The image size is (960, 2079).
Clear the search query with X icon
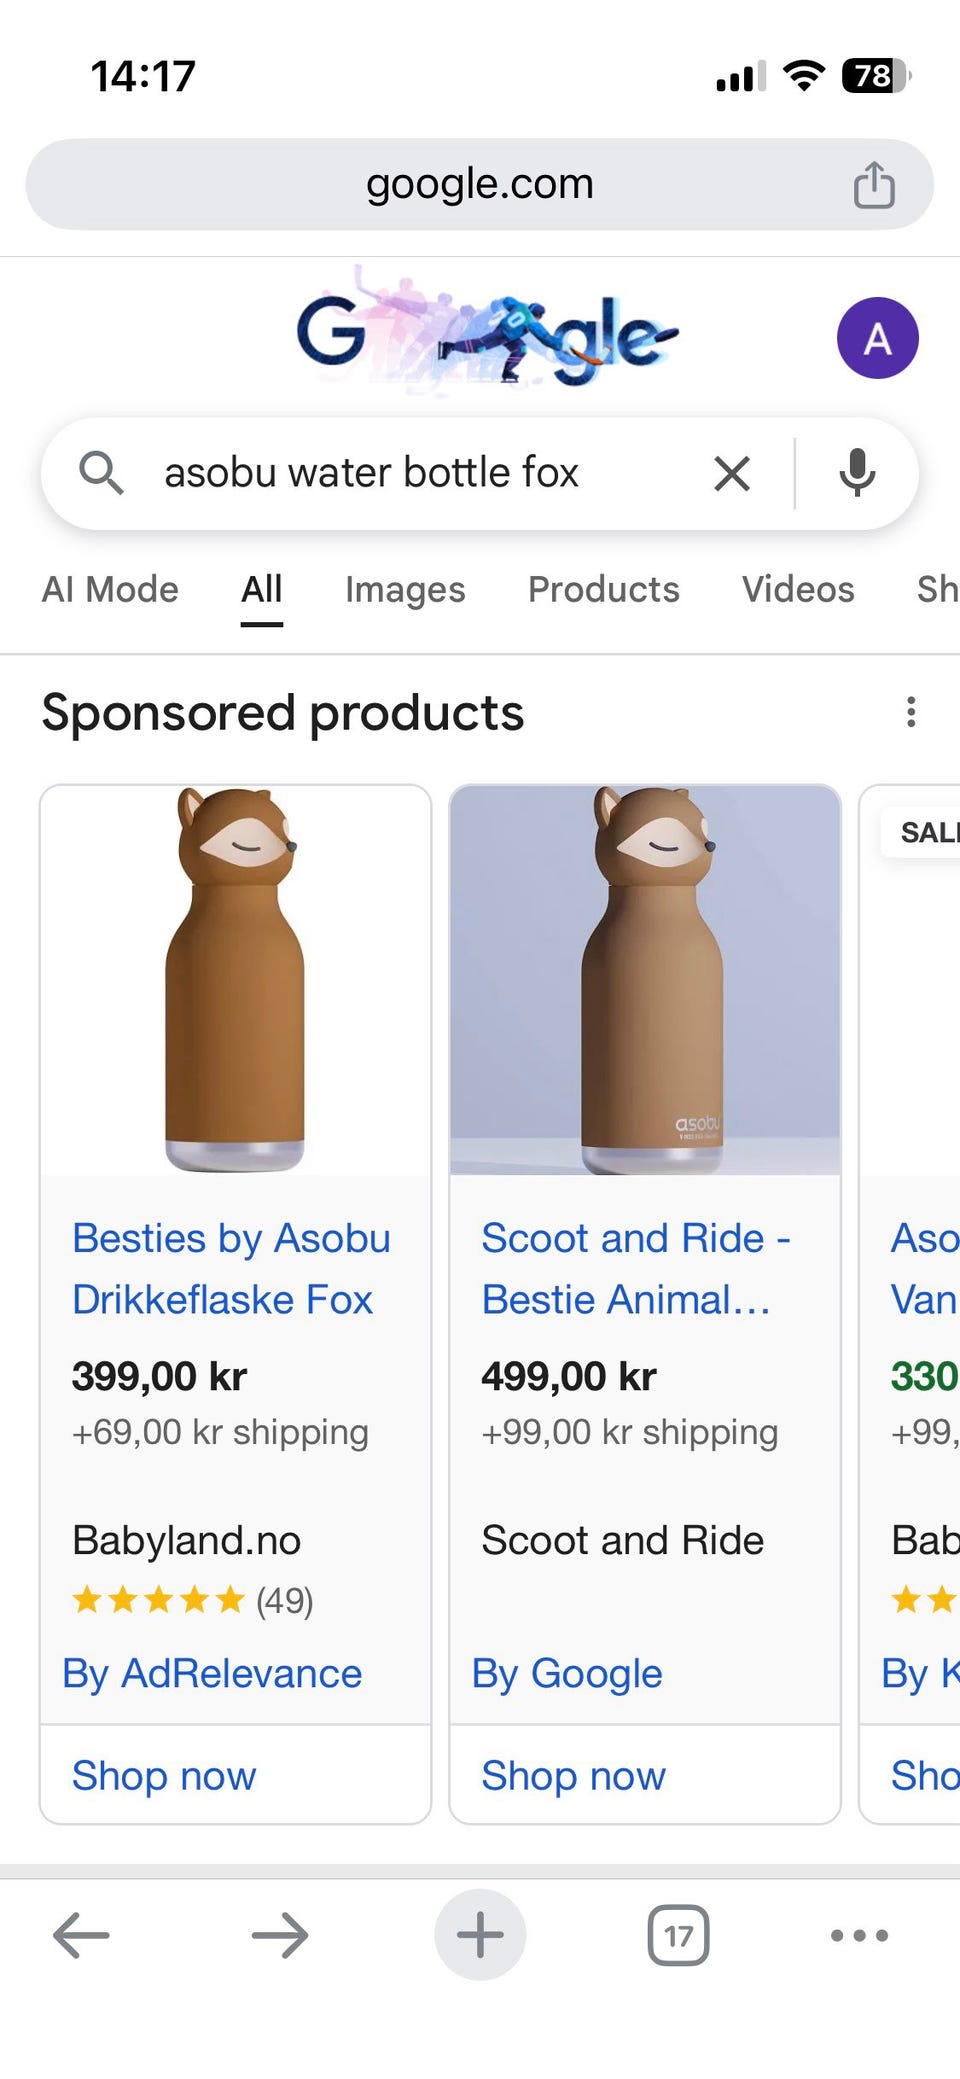[732, 473]
